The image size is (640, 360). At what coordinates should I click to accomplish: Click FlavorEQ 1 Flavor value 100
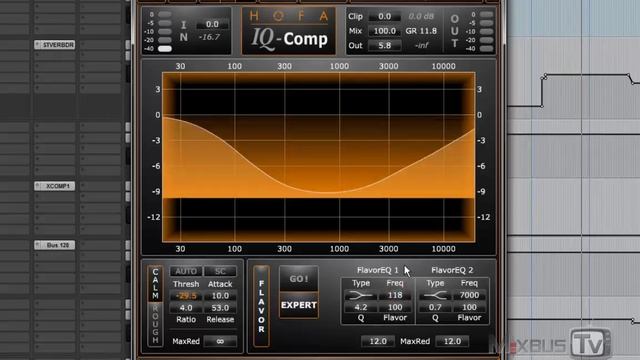click(x=395, y=307)
